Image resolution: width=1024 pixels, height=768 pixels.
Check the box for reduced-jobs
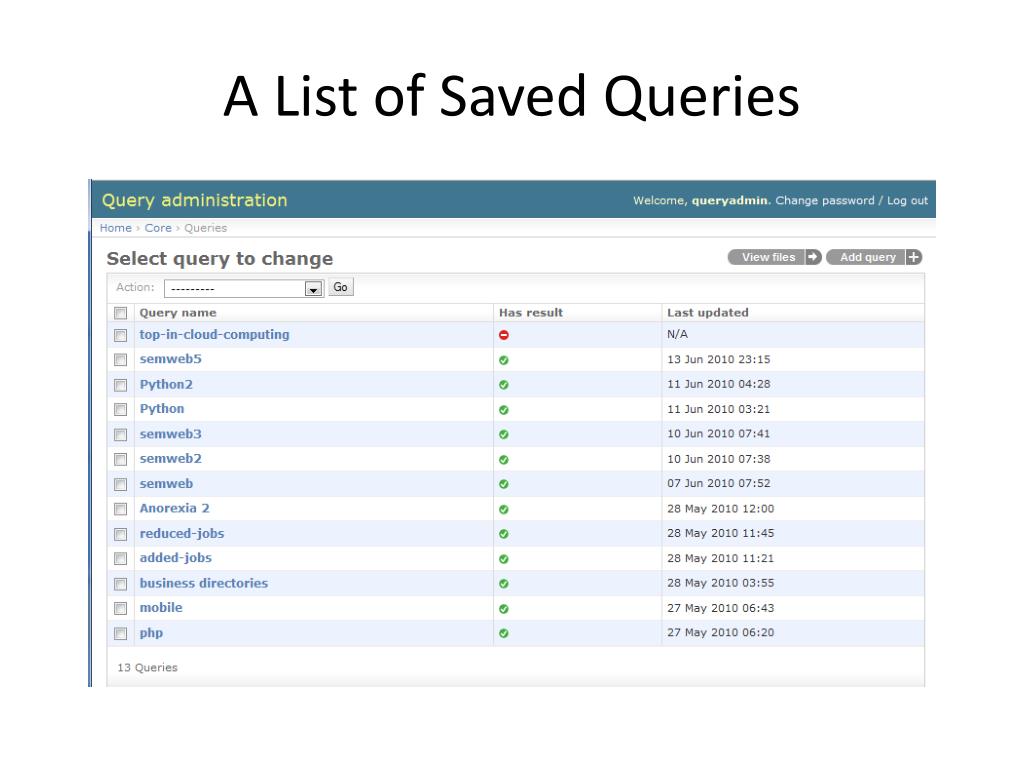(x=120, y=534)
